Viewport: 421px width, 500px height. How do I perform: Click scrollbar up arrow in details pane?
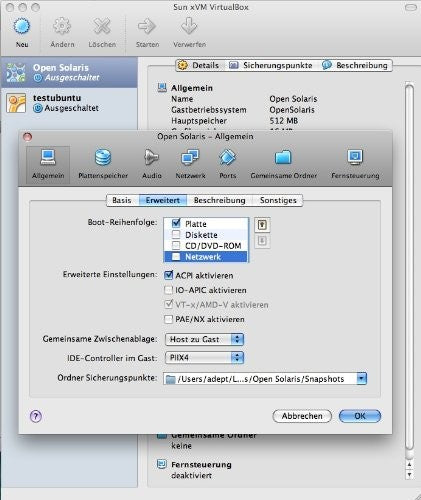(x=410, y=464)
